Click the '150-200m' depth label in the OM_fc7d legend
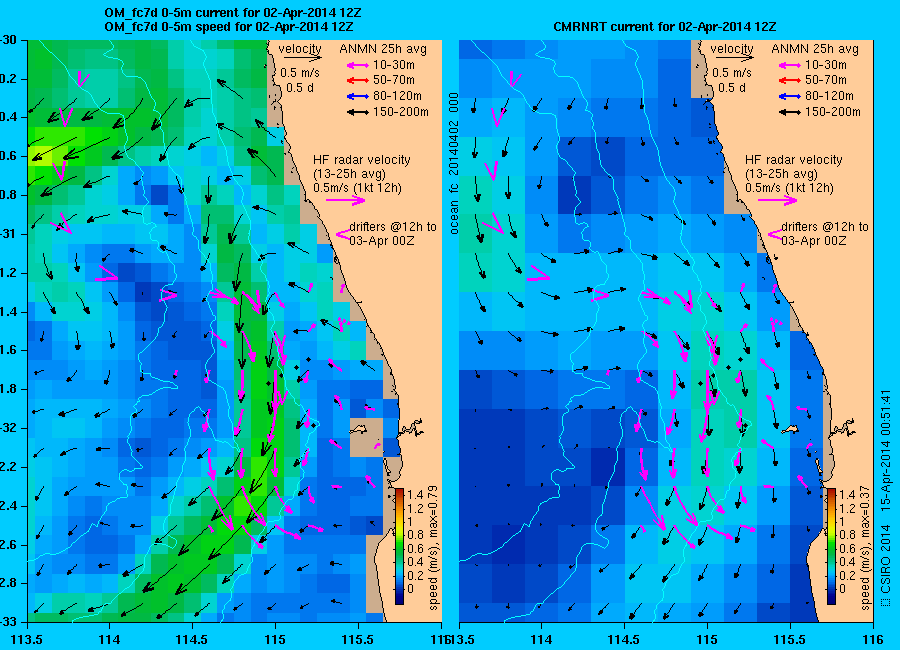900x650 pixels. coord(401,113)
